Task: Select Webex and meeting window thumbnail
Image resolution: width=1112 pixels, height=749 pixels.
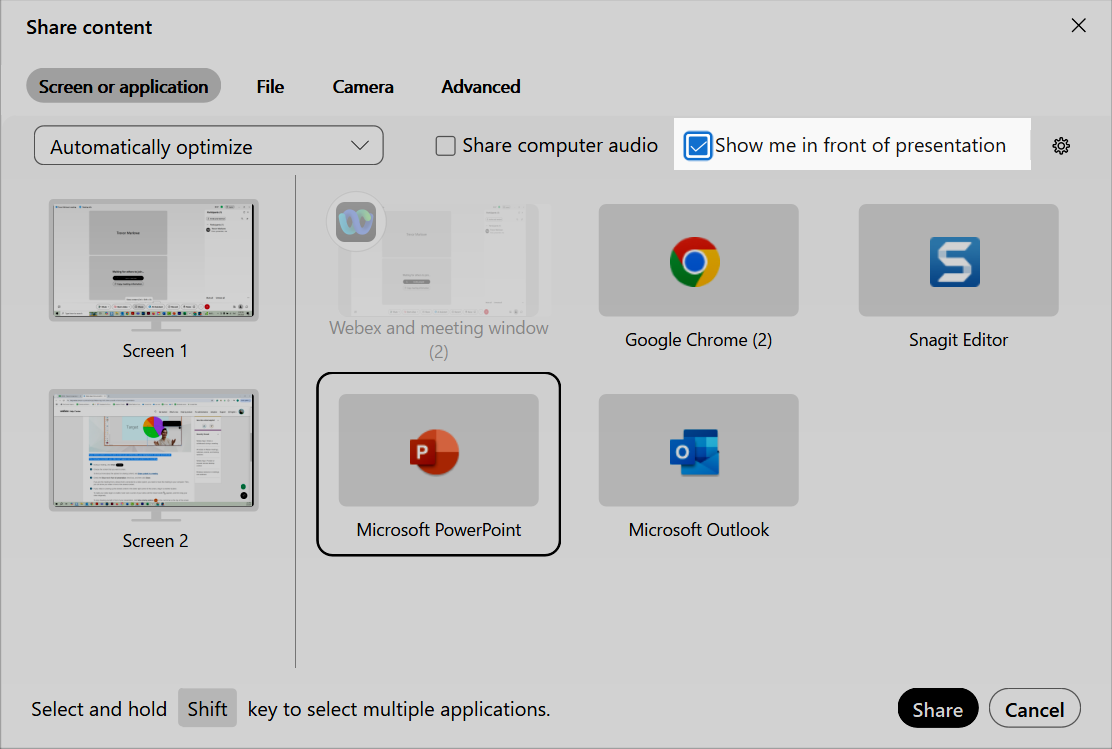Action: [438, 260]
